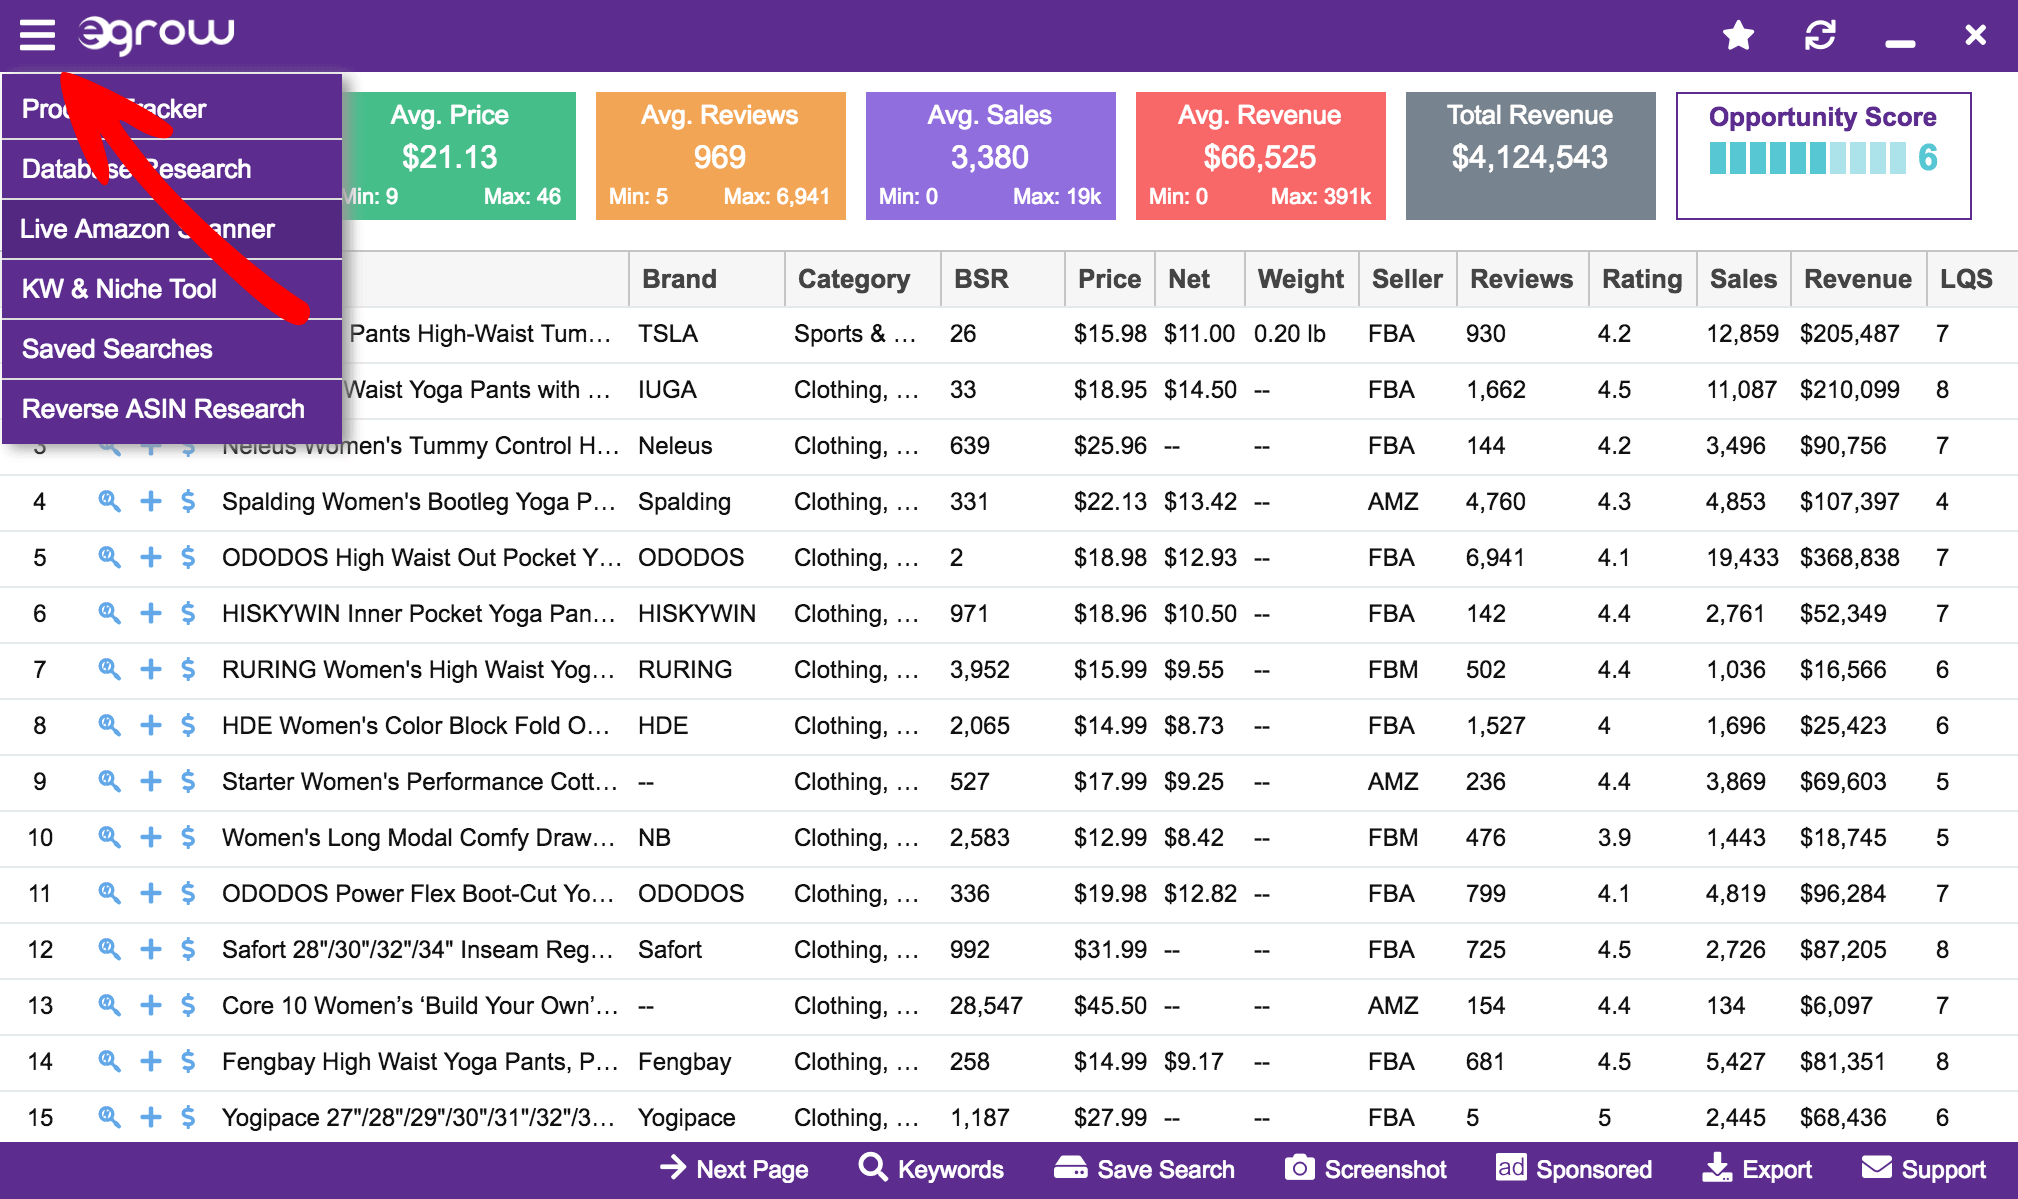This screenshot has width=2018, height=1199.
Task: Go to Saved Searches
Action: click(172, 349)
